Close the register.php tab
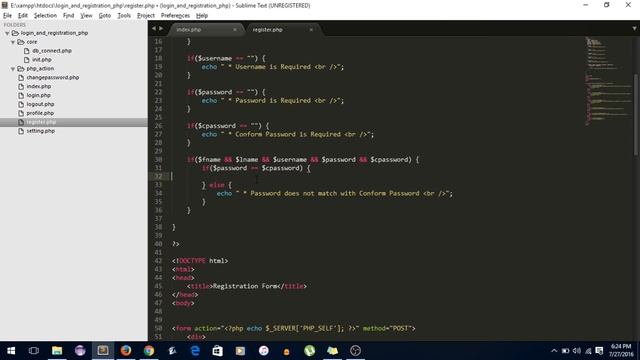 (x=311, y=30)
